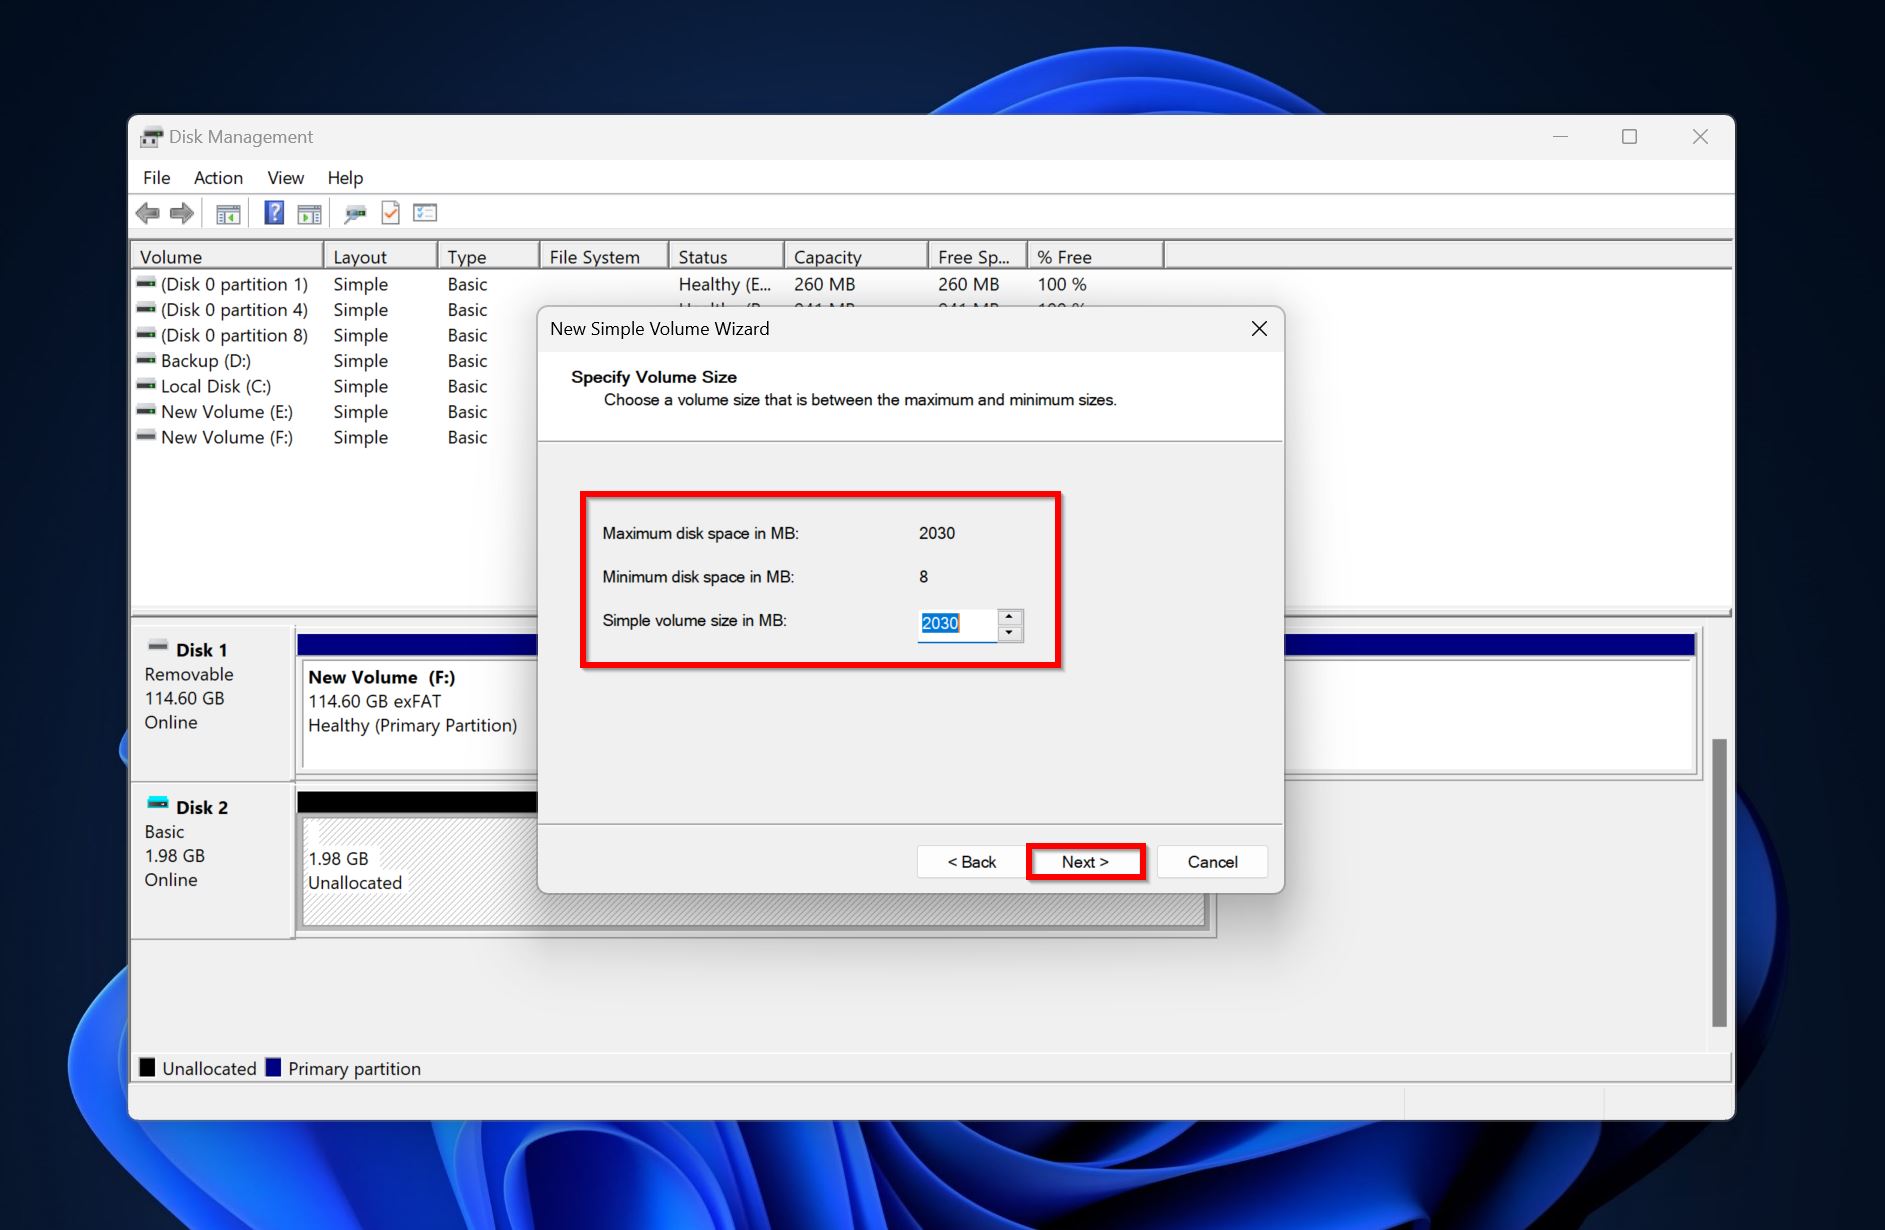Click the document with checkmark toolbar icon
The width and height of the screenshot is (1885, 1230).
point(390,213)
